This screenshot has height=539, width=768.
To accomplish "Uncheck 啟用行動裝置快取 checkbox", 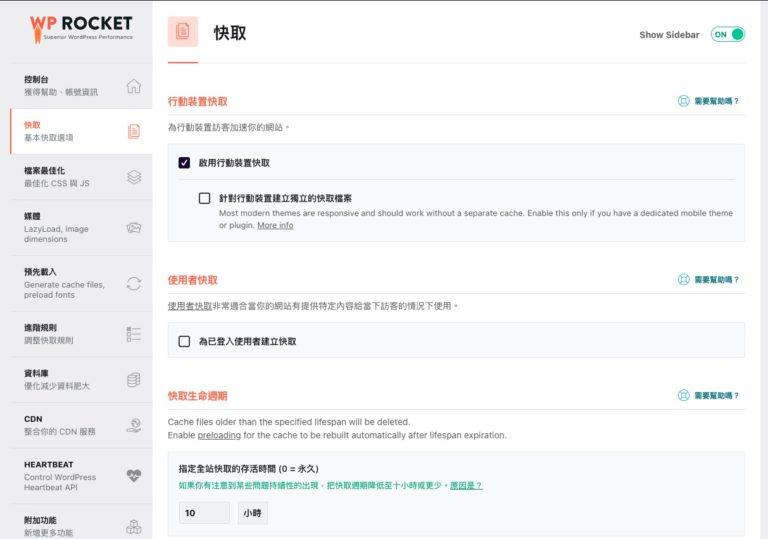I will (184, 163).
